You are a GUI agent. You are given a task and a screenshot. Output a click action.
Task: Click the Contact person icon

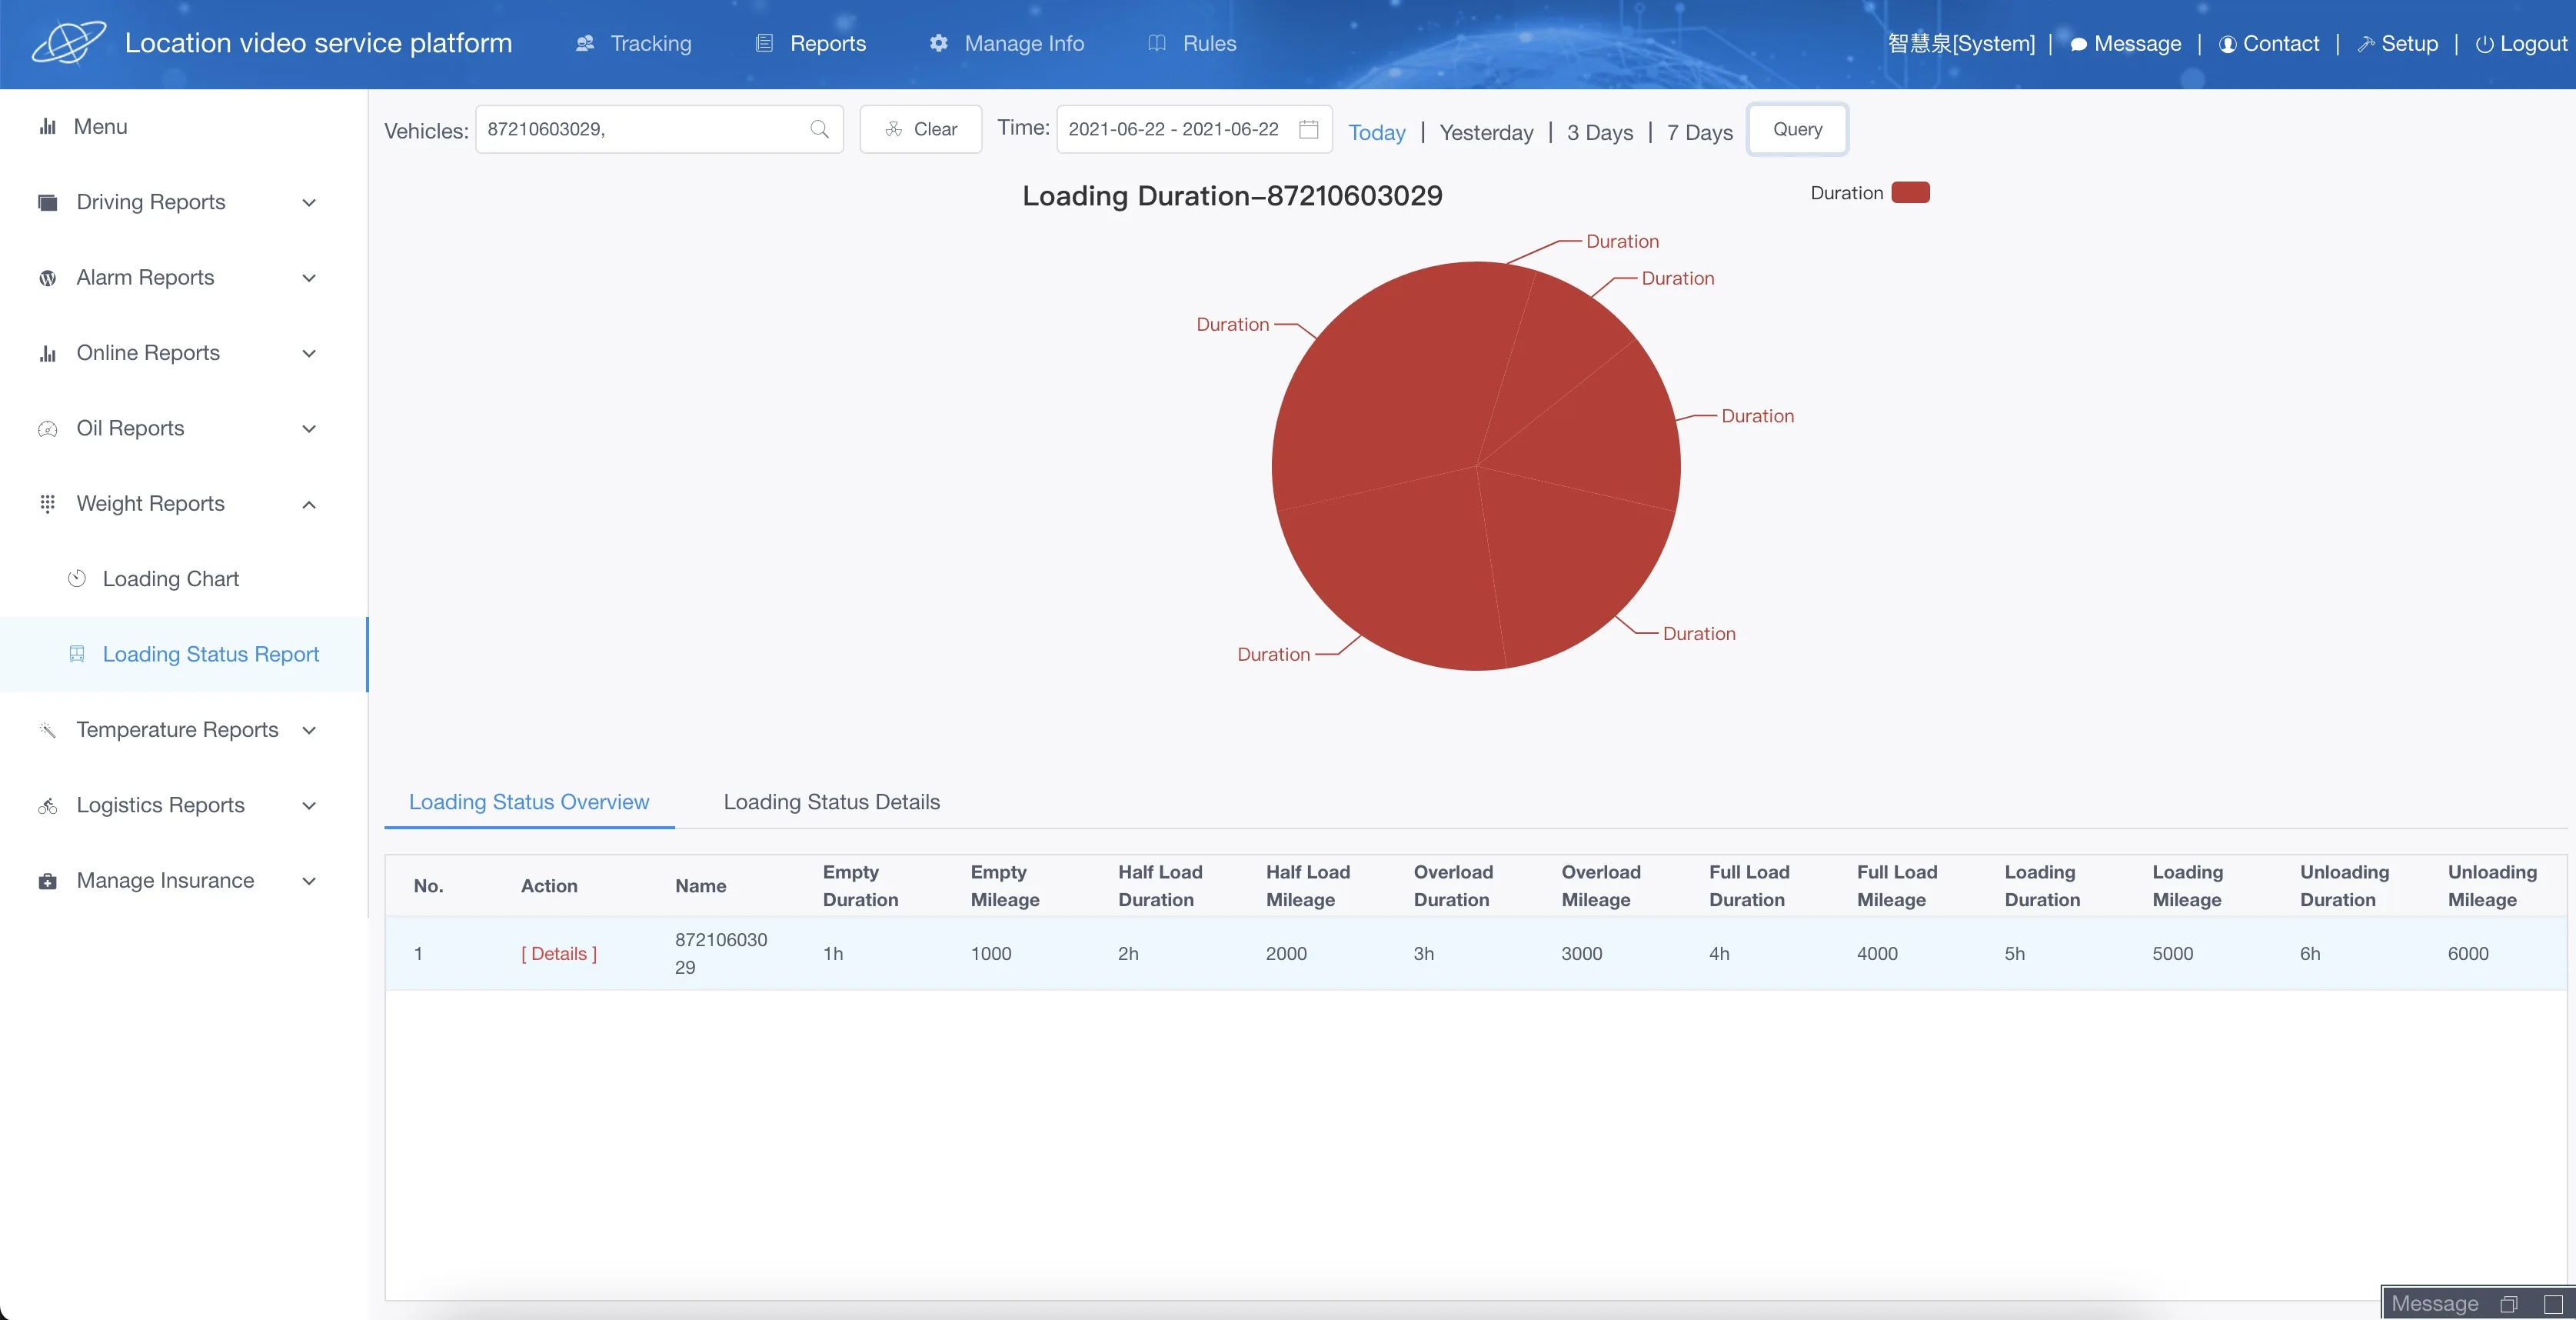(x=2228, y=44)
